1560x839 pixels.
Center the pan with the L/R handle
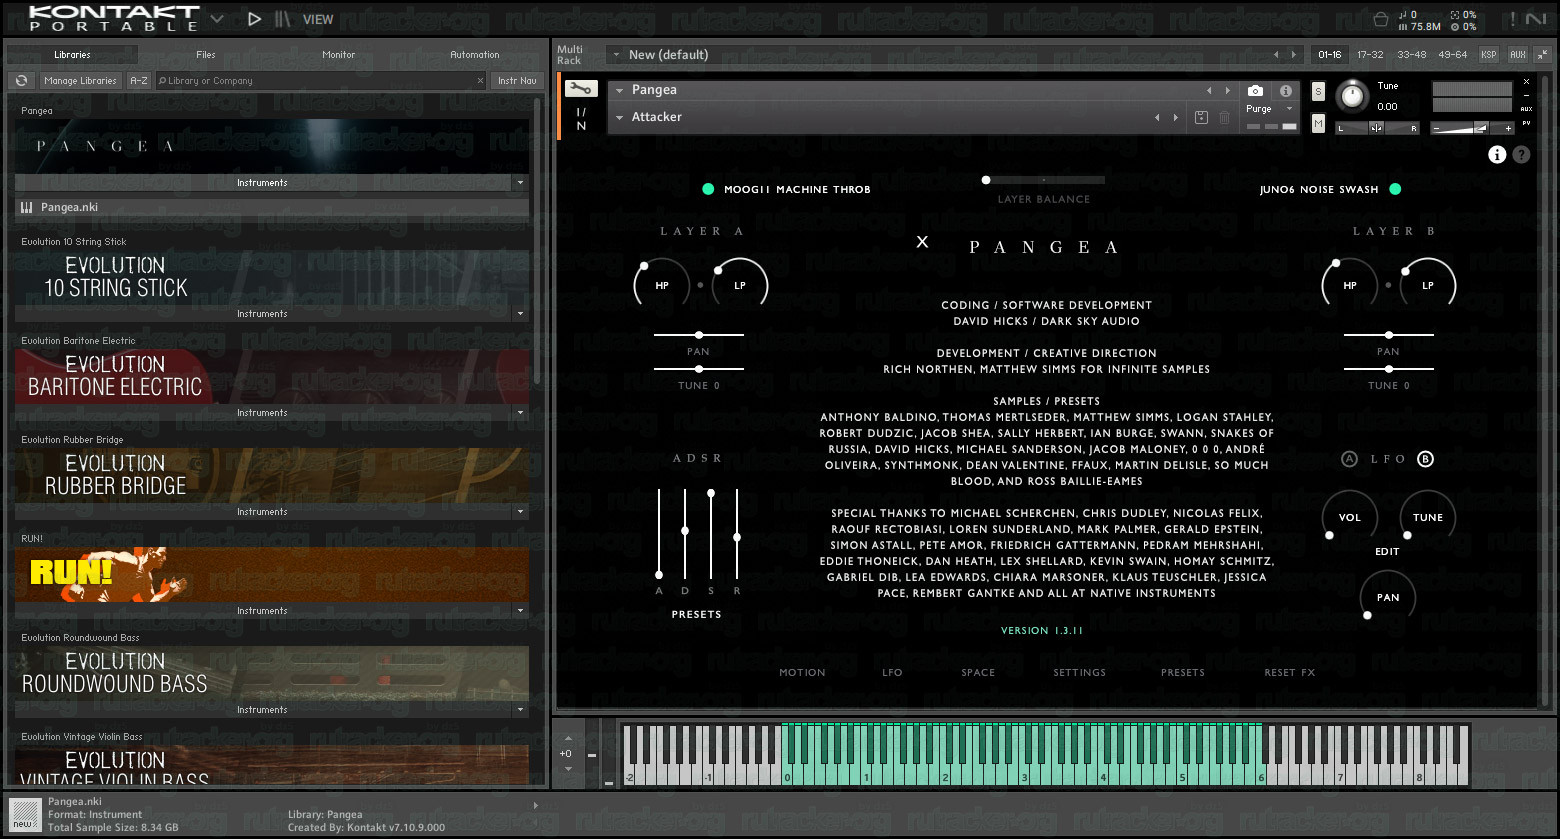coord(1377,128)
